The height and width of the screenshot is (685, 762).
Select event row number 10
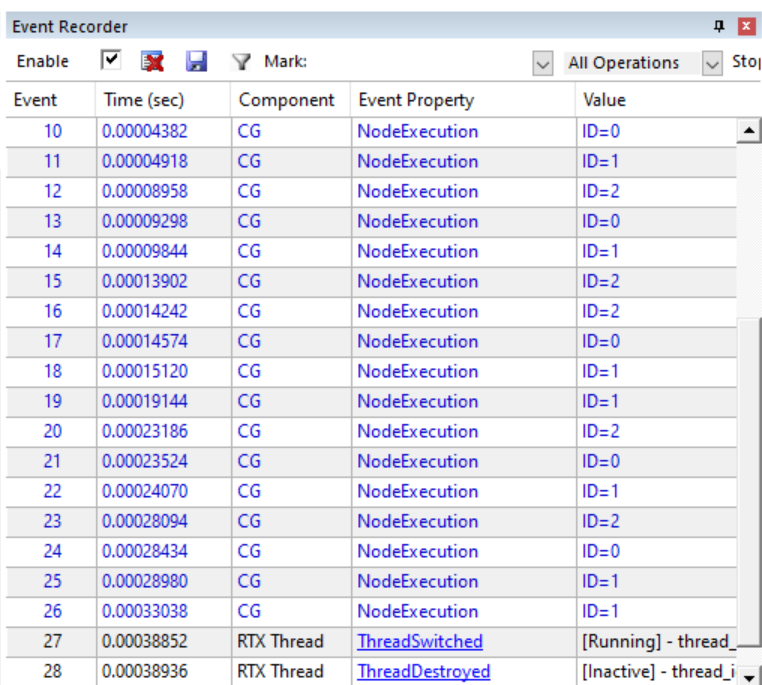point(52,131)
